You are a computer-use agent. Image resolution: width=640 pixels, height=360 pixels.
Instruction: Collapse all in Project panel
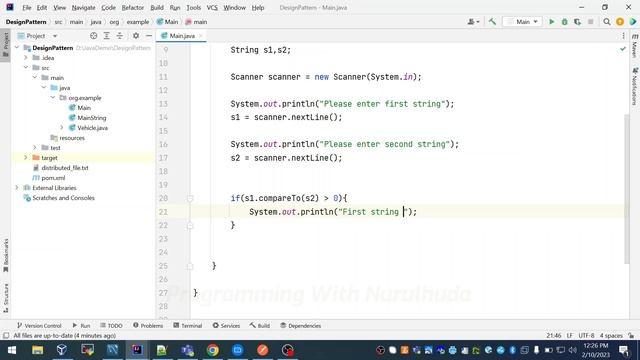120,36
